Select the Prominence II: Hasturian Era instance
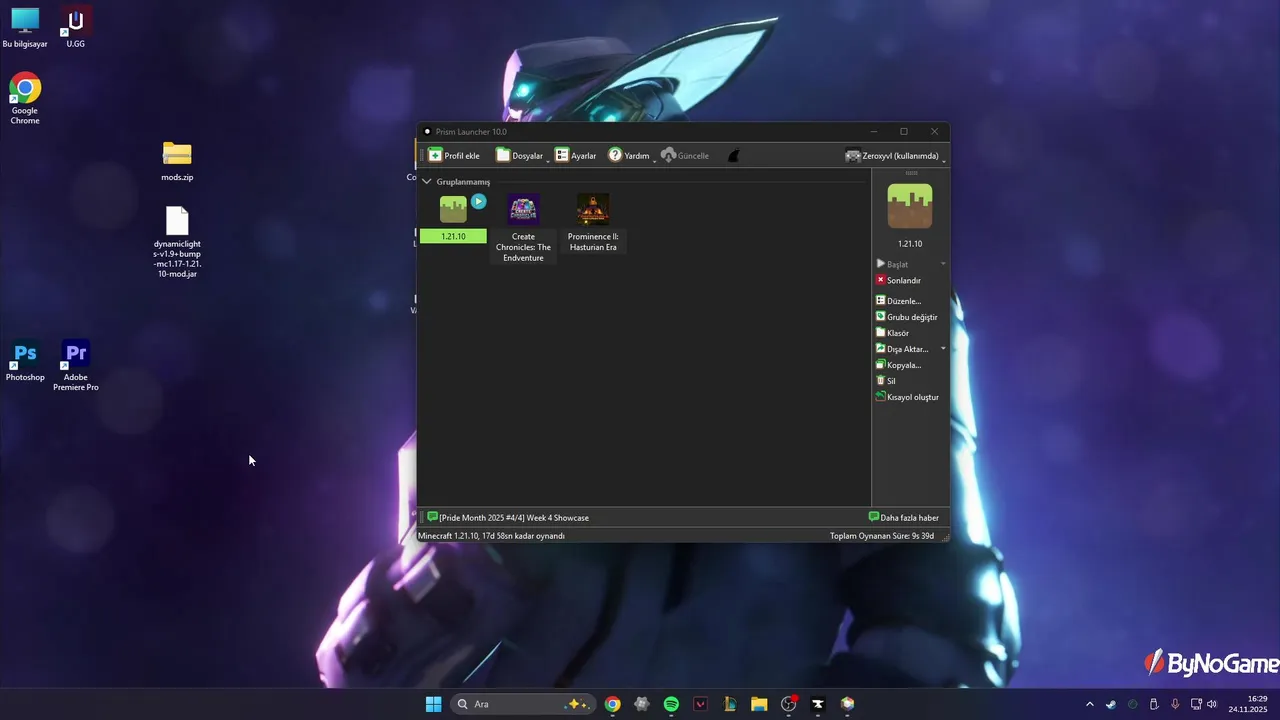This screenshot has width=1280, height=720. (593, 223)
